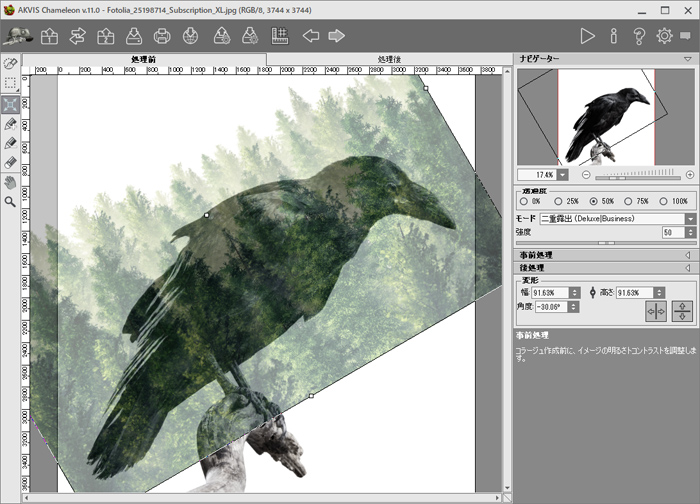Image resolution: width=700 pixels, height=504 pixels.
Task: Open preferences gear icon
Action: point(664,36)
